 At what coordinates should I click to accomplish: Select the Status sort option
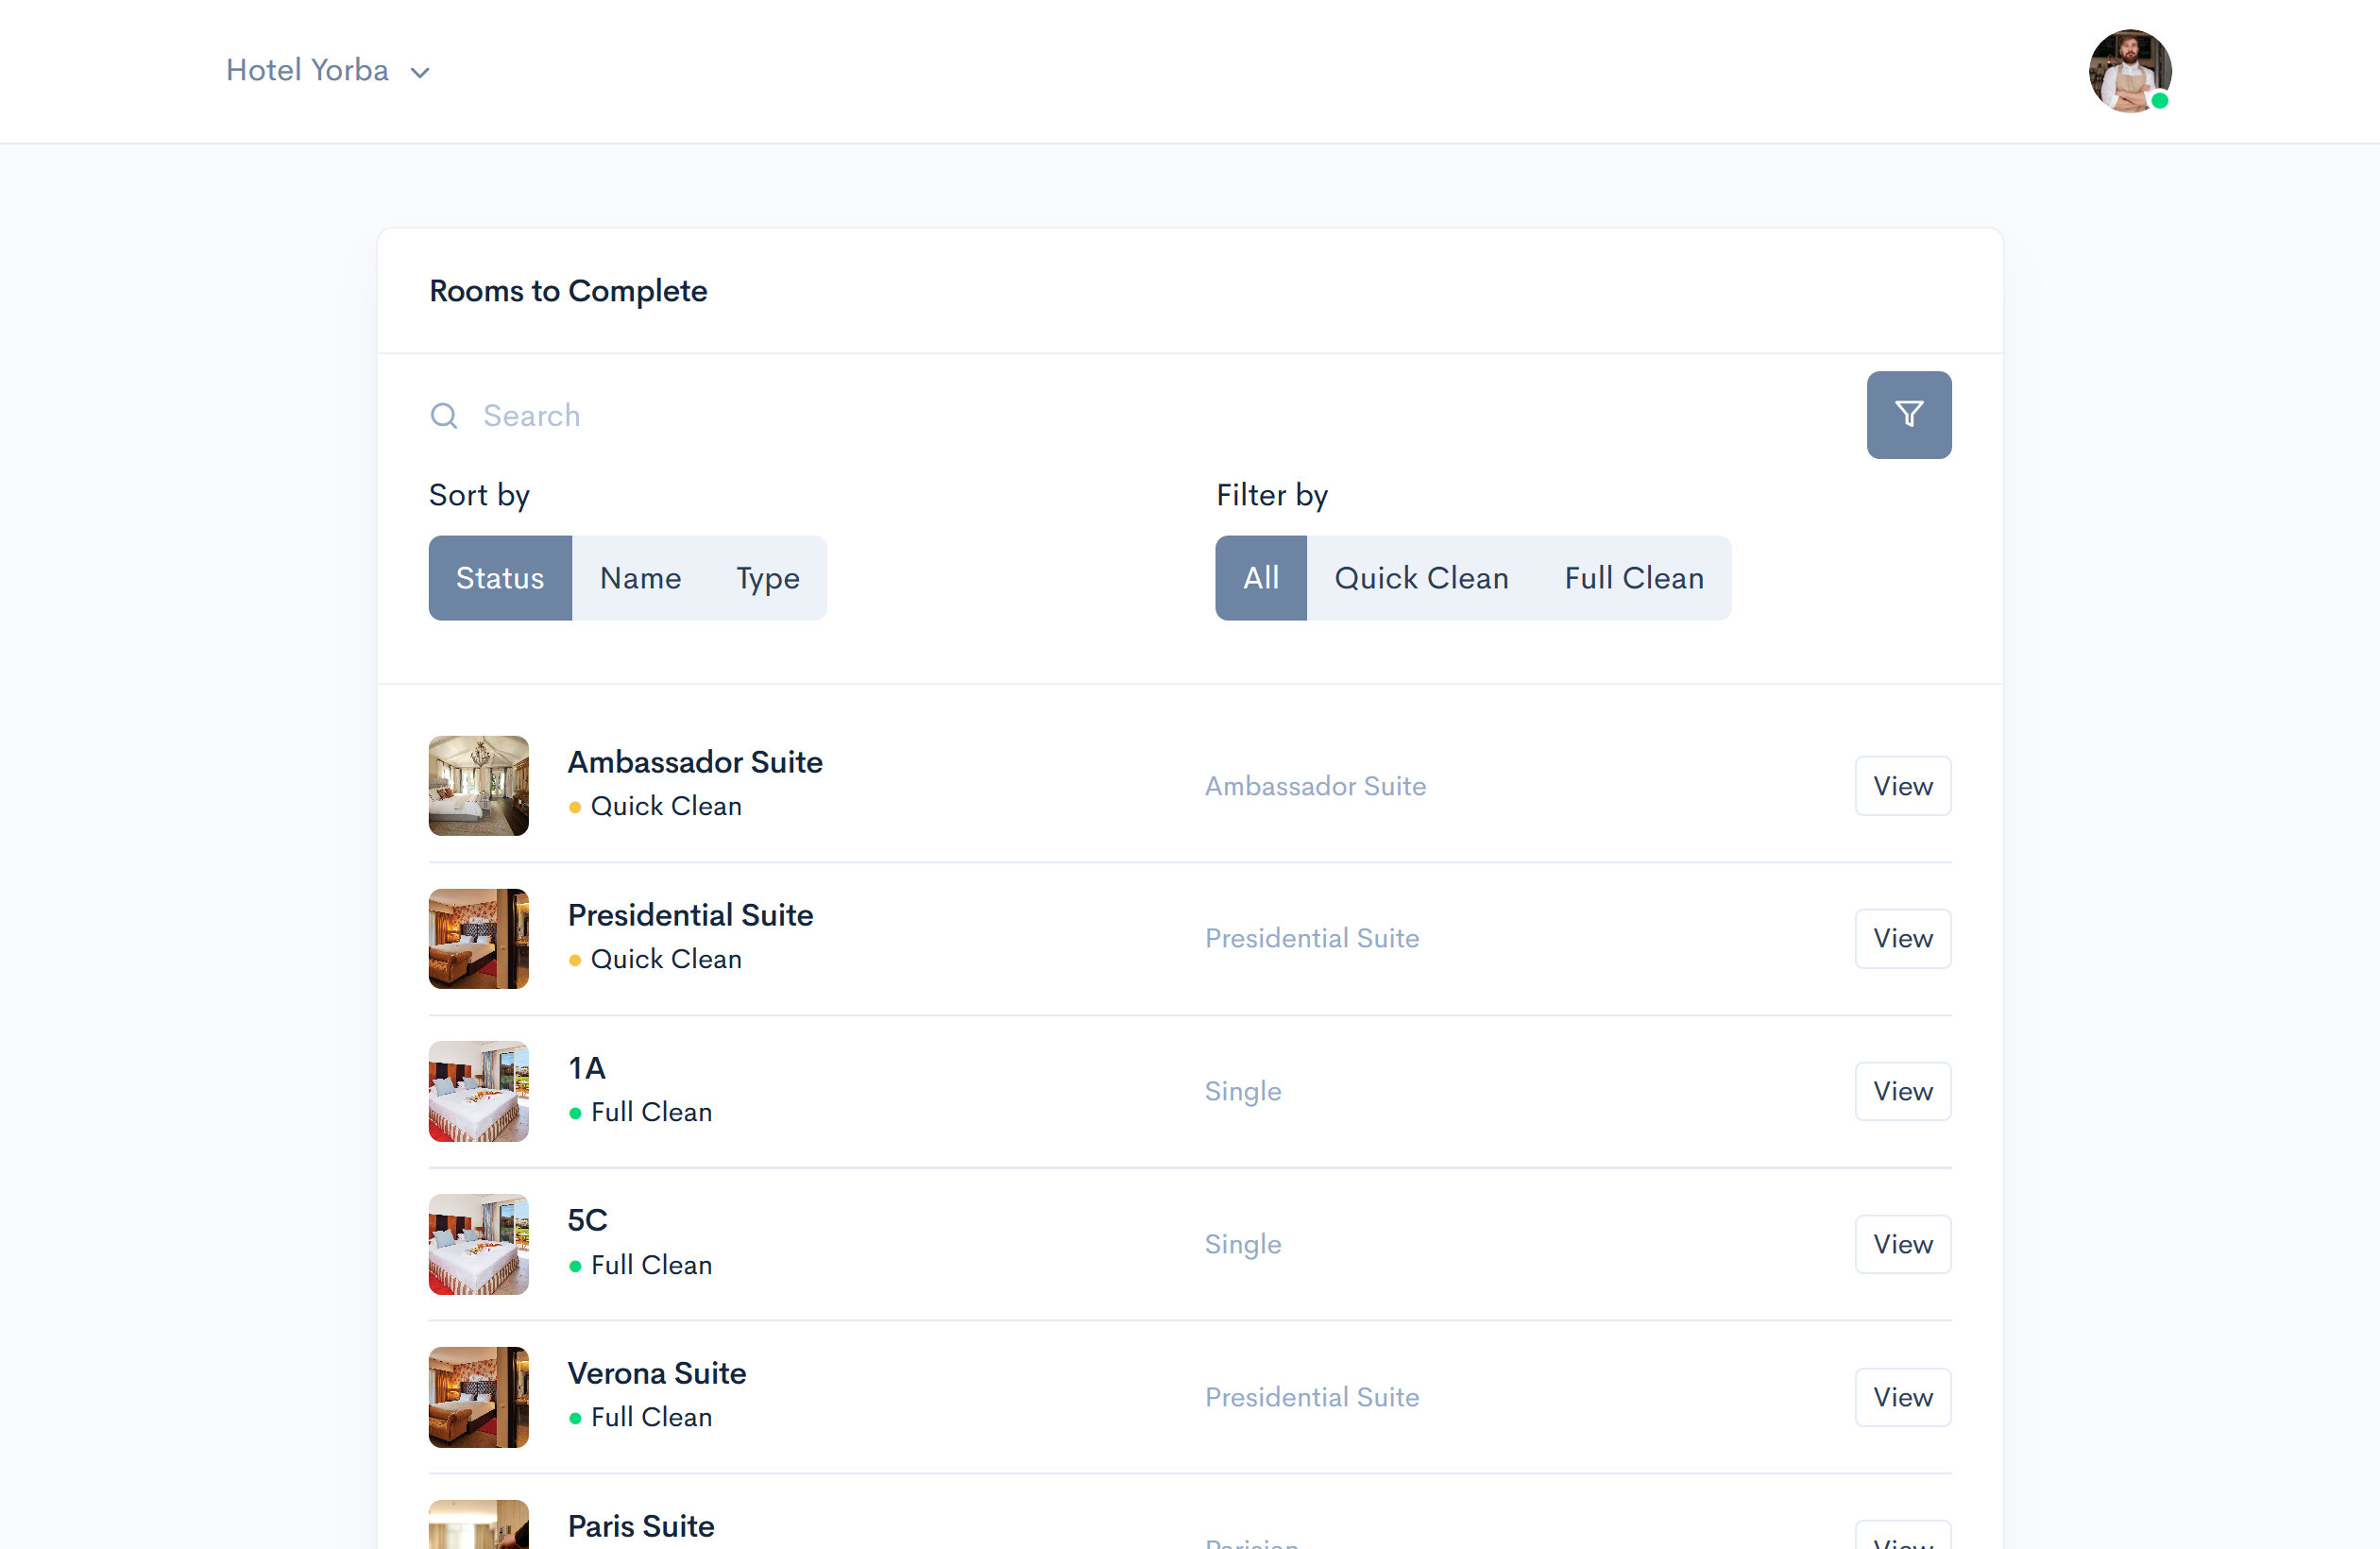tap(500, 576)
